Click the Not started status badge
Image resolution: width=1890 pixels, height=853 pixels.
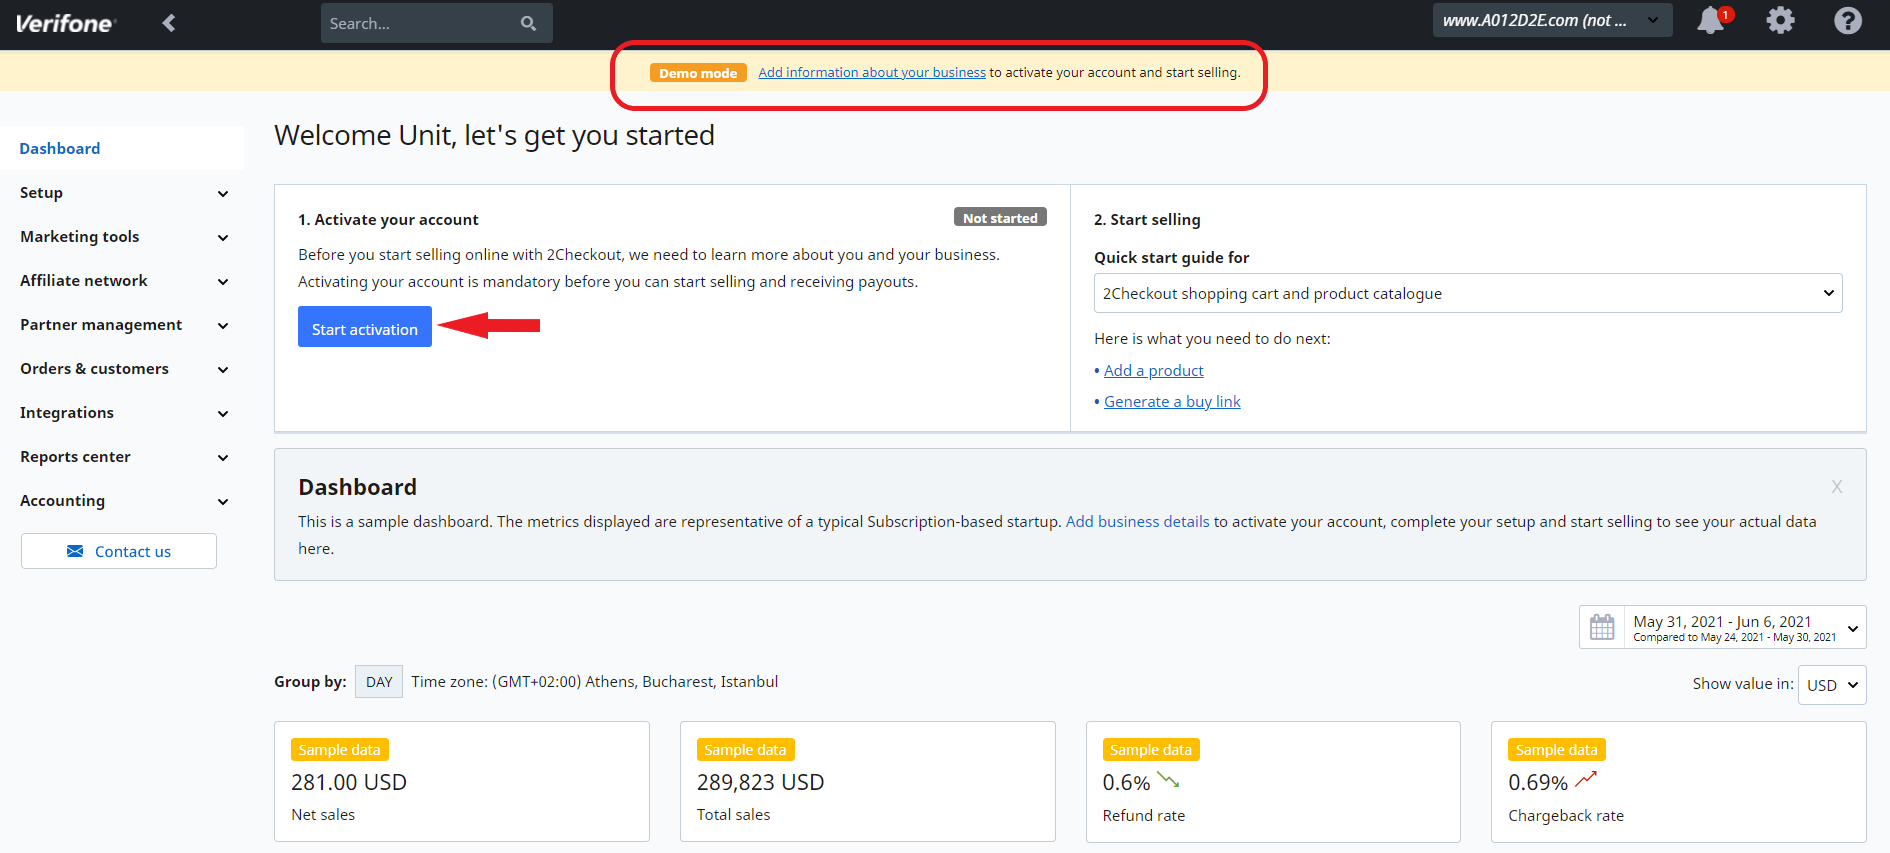1000,218
